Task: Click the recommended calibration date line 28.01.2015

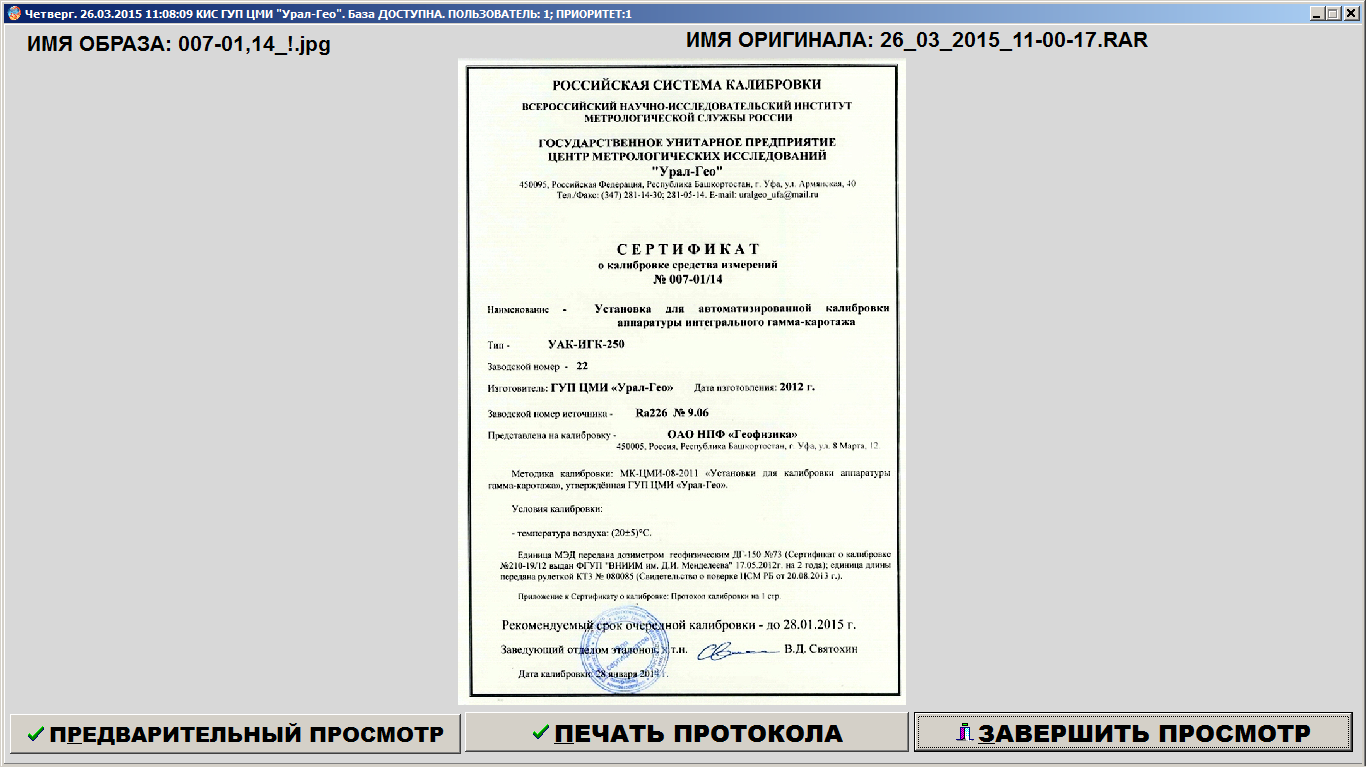Action: click(678, 625)
